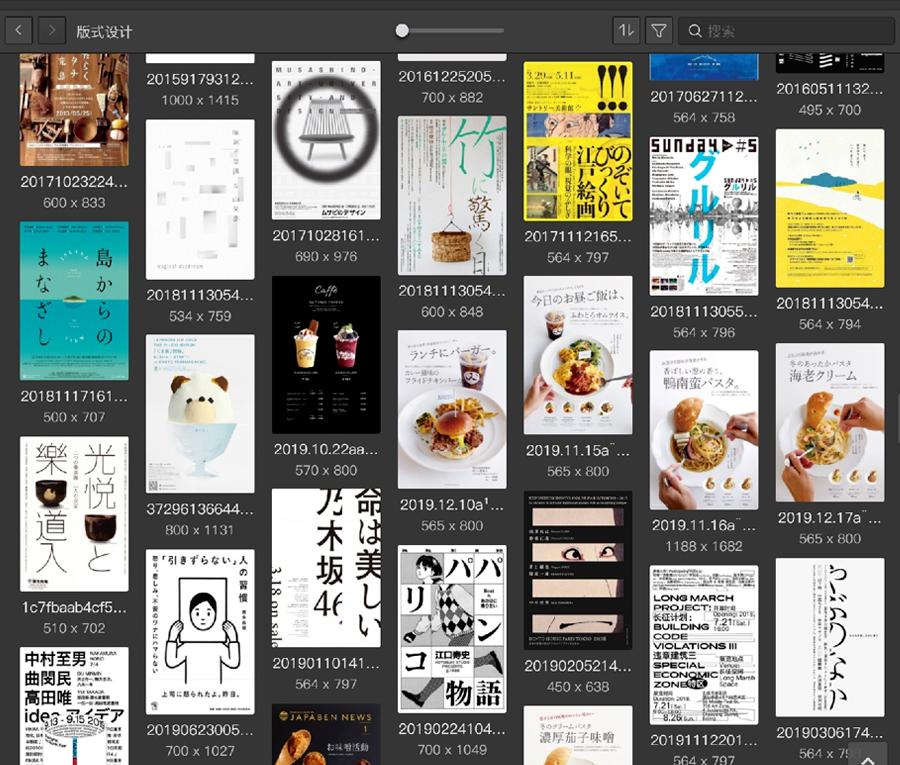Select the 光悦と樂道入 exhibition poster
900x765 pixels.
(74, 515)
